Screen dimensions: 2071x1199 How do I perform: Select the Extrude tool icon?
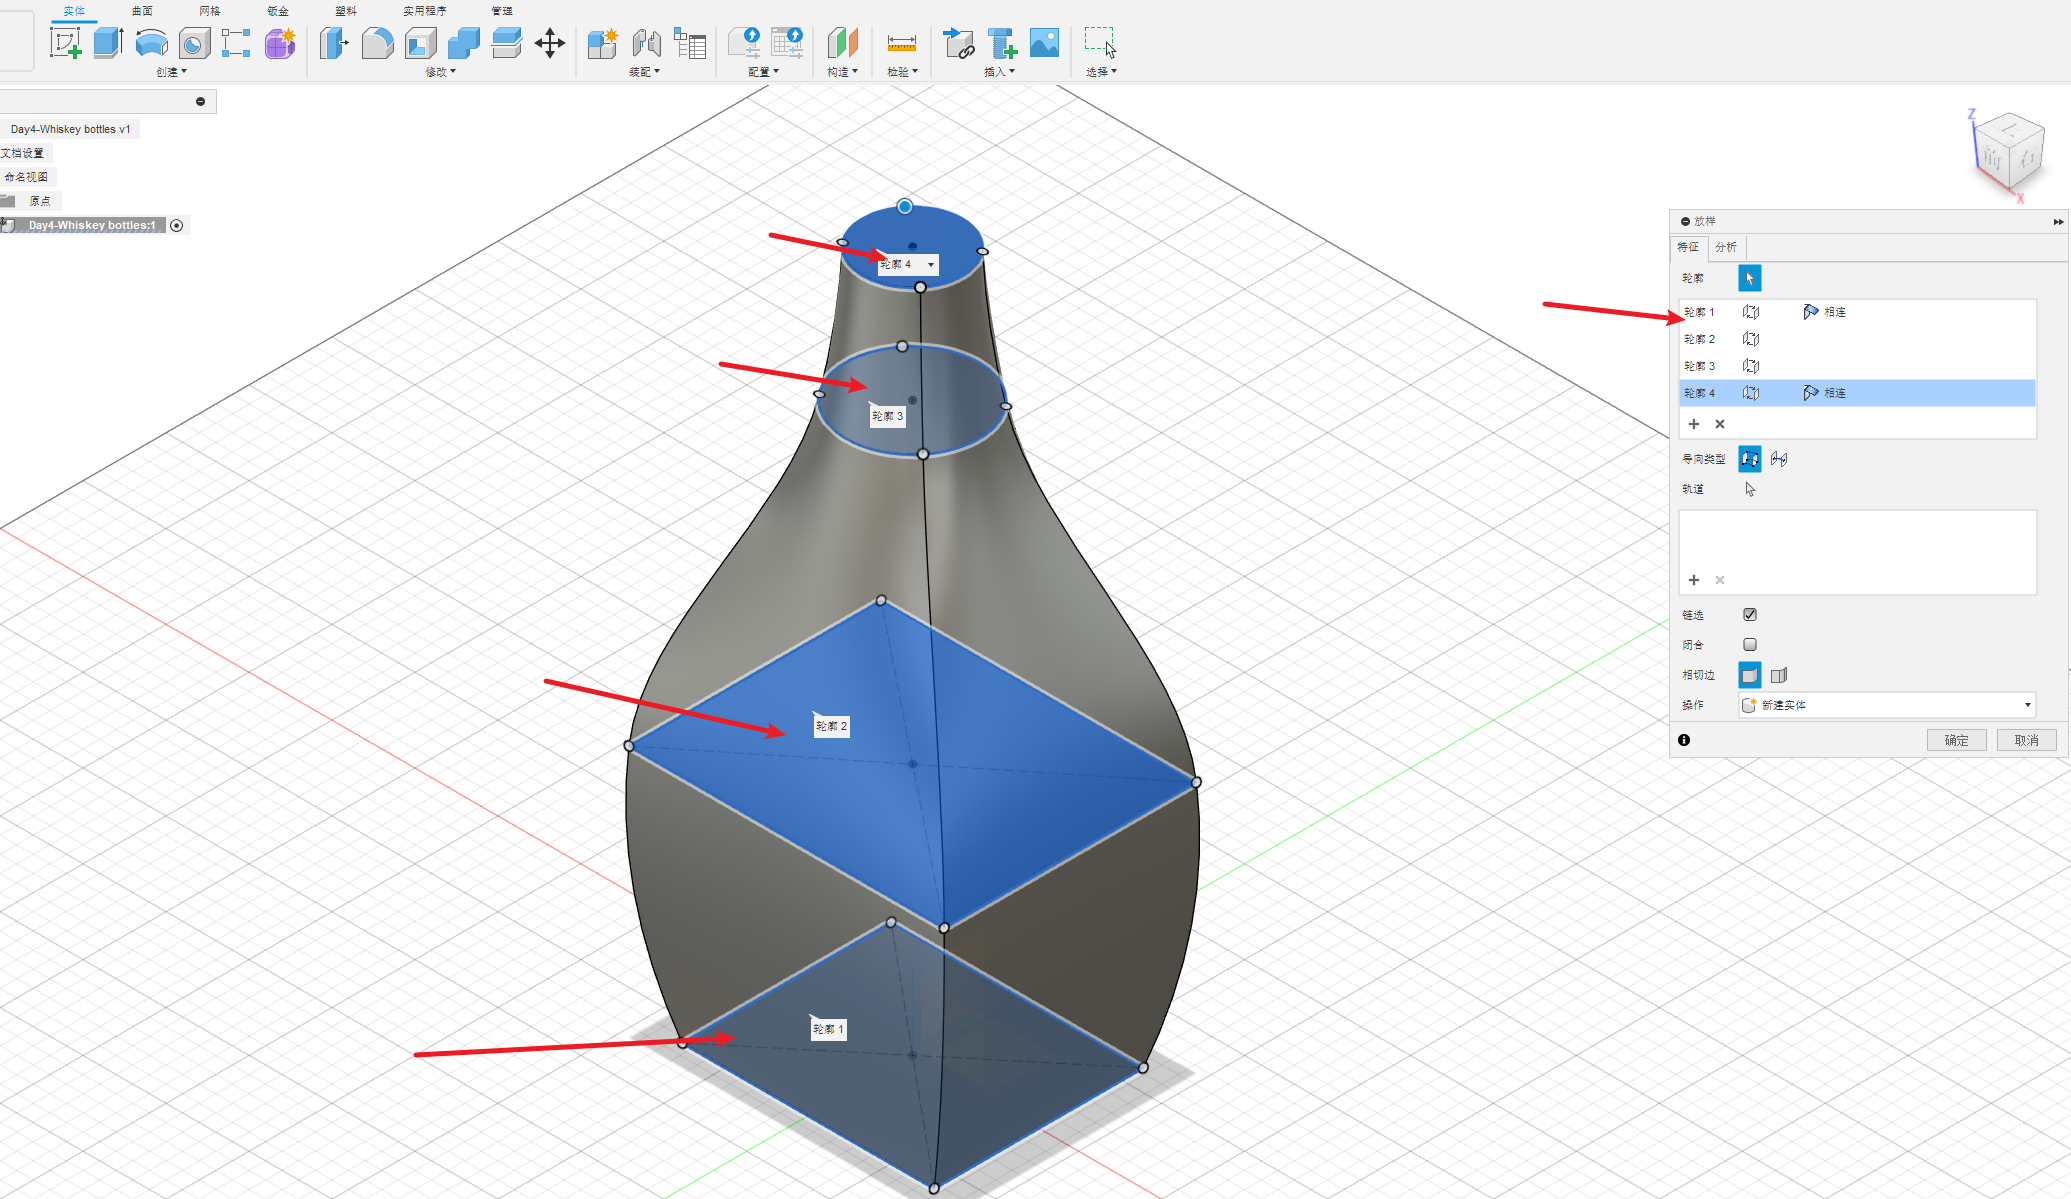(x=108, y=43)
